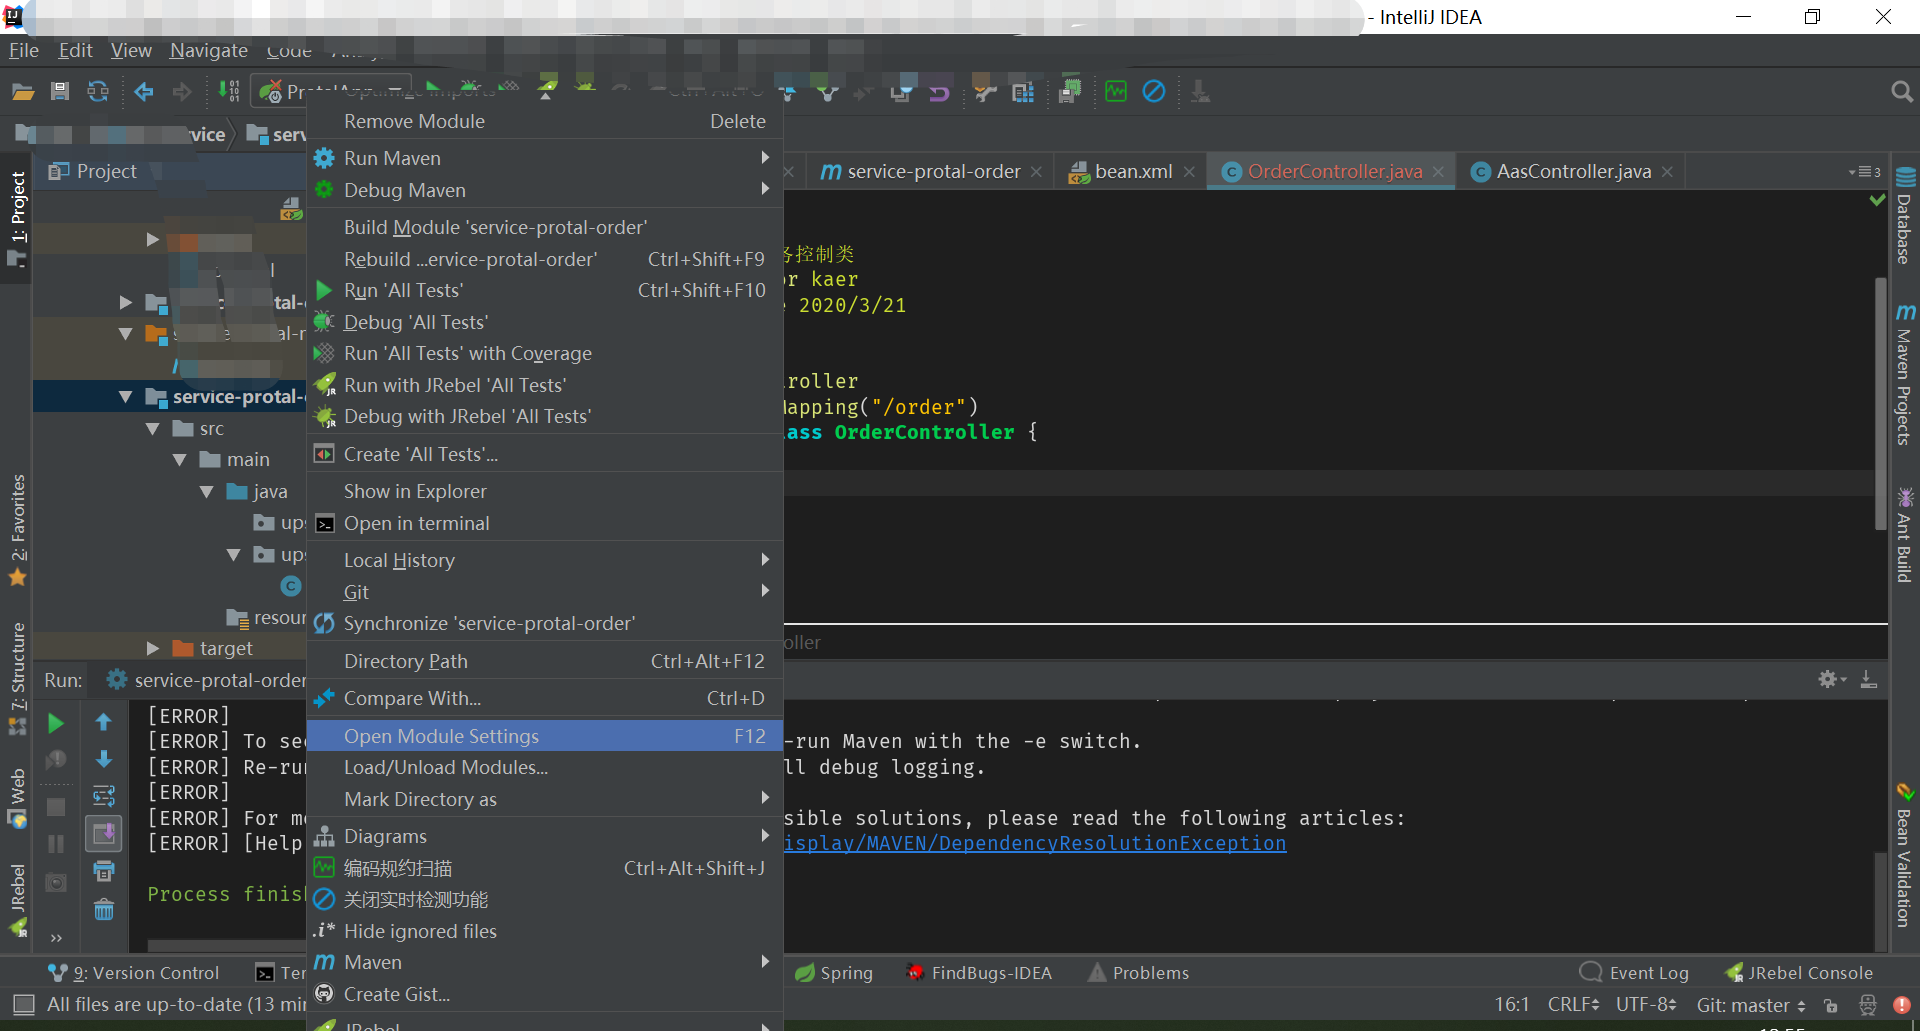This screenshot has height=1031, width=1920.
Task: Click the Synchronize toolbar icon
Action: pos(98,92)
